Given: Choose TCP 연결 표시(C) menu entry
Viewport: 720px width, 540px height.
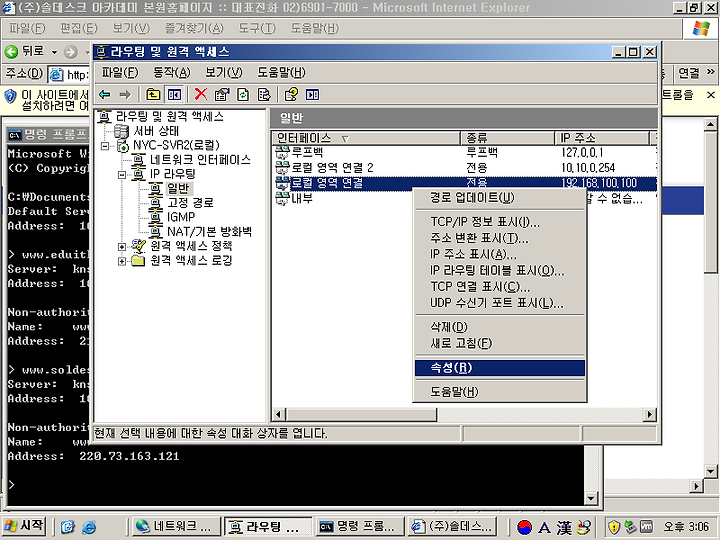Looking at the screenshot, I should click(x=500, y=287).
